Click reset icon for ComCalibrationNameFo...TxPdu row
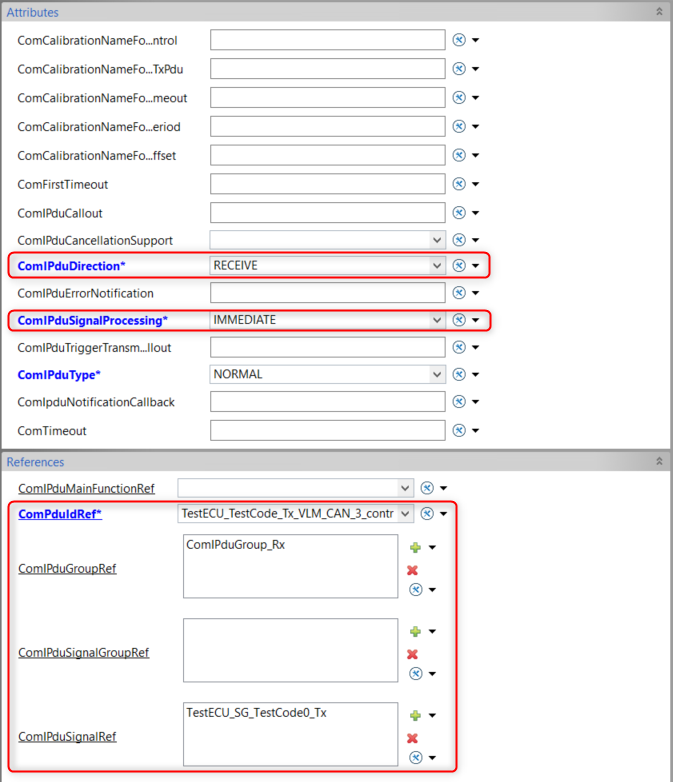 pos(459,69)
